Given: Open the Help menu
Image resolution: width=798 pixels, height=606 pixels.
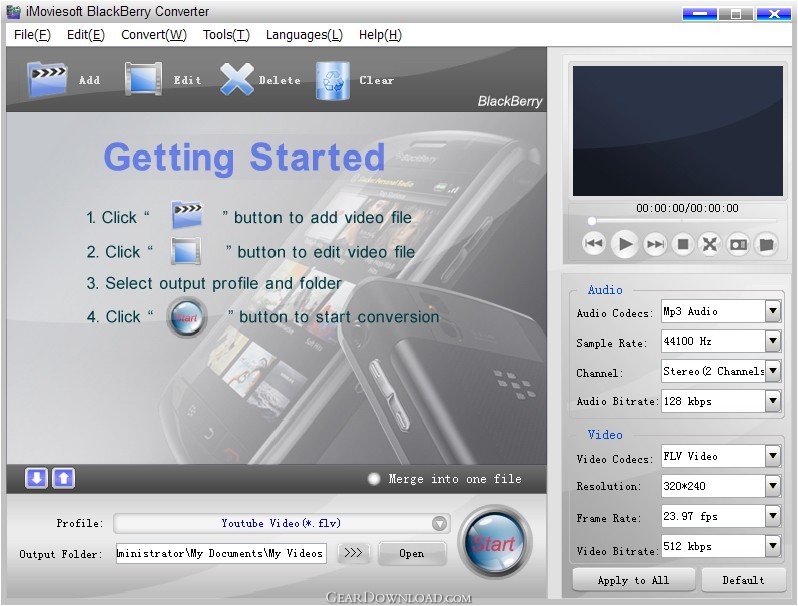Looking at the screenshot, I should click(380, 35).
